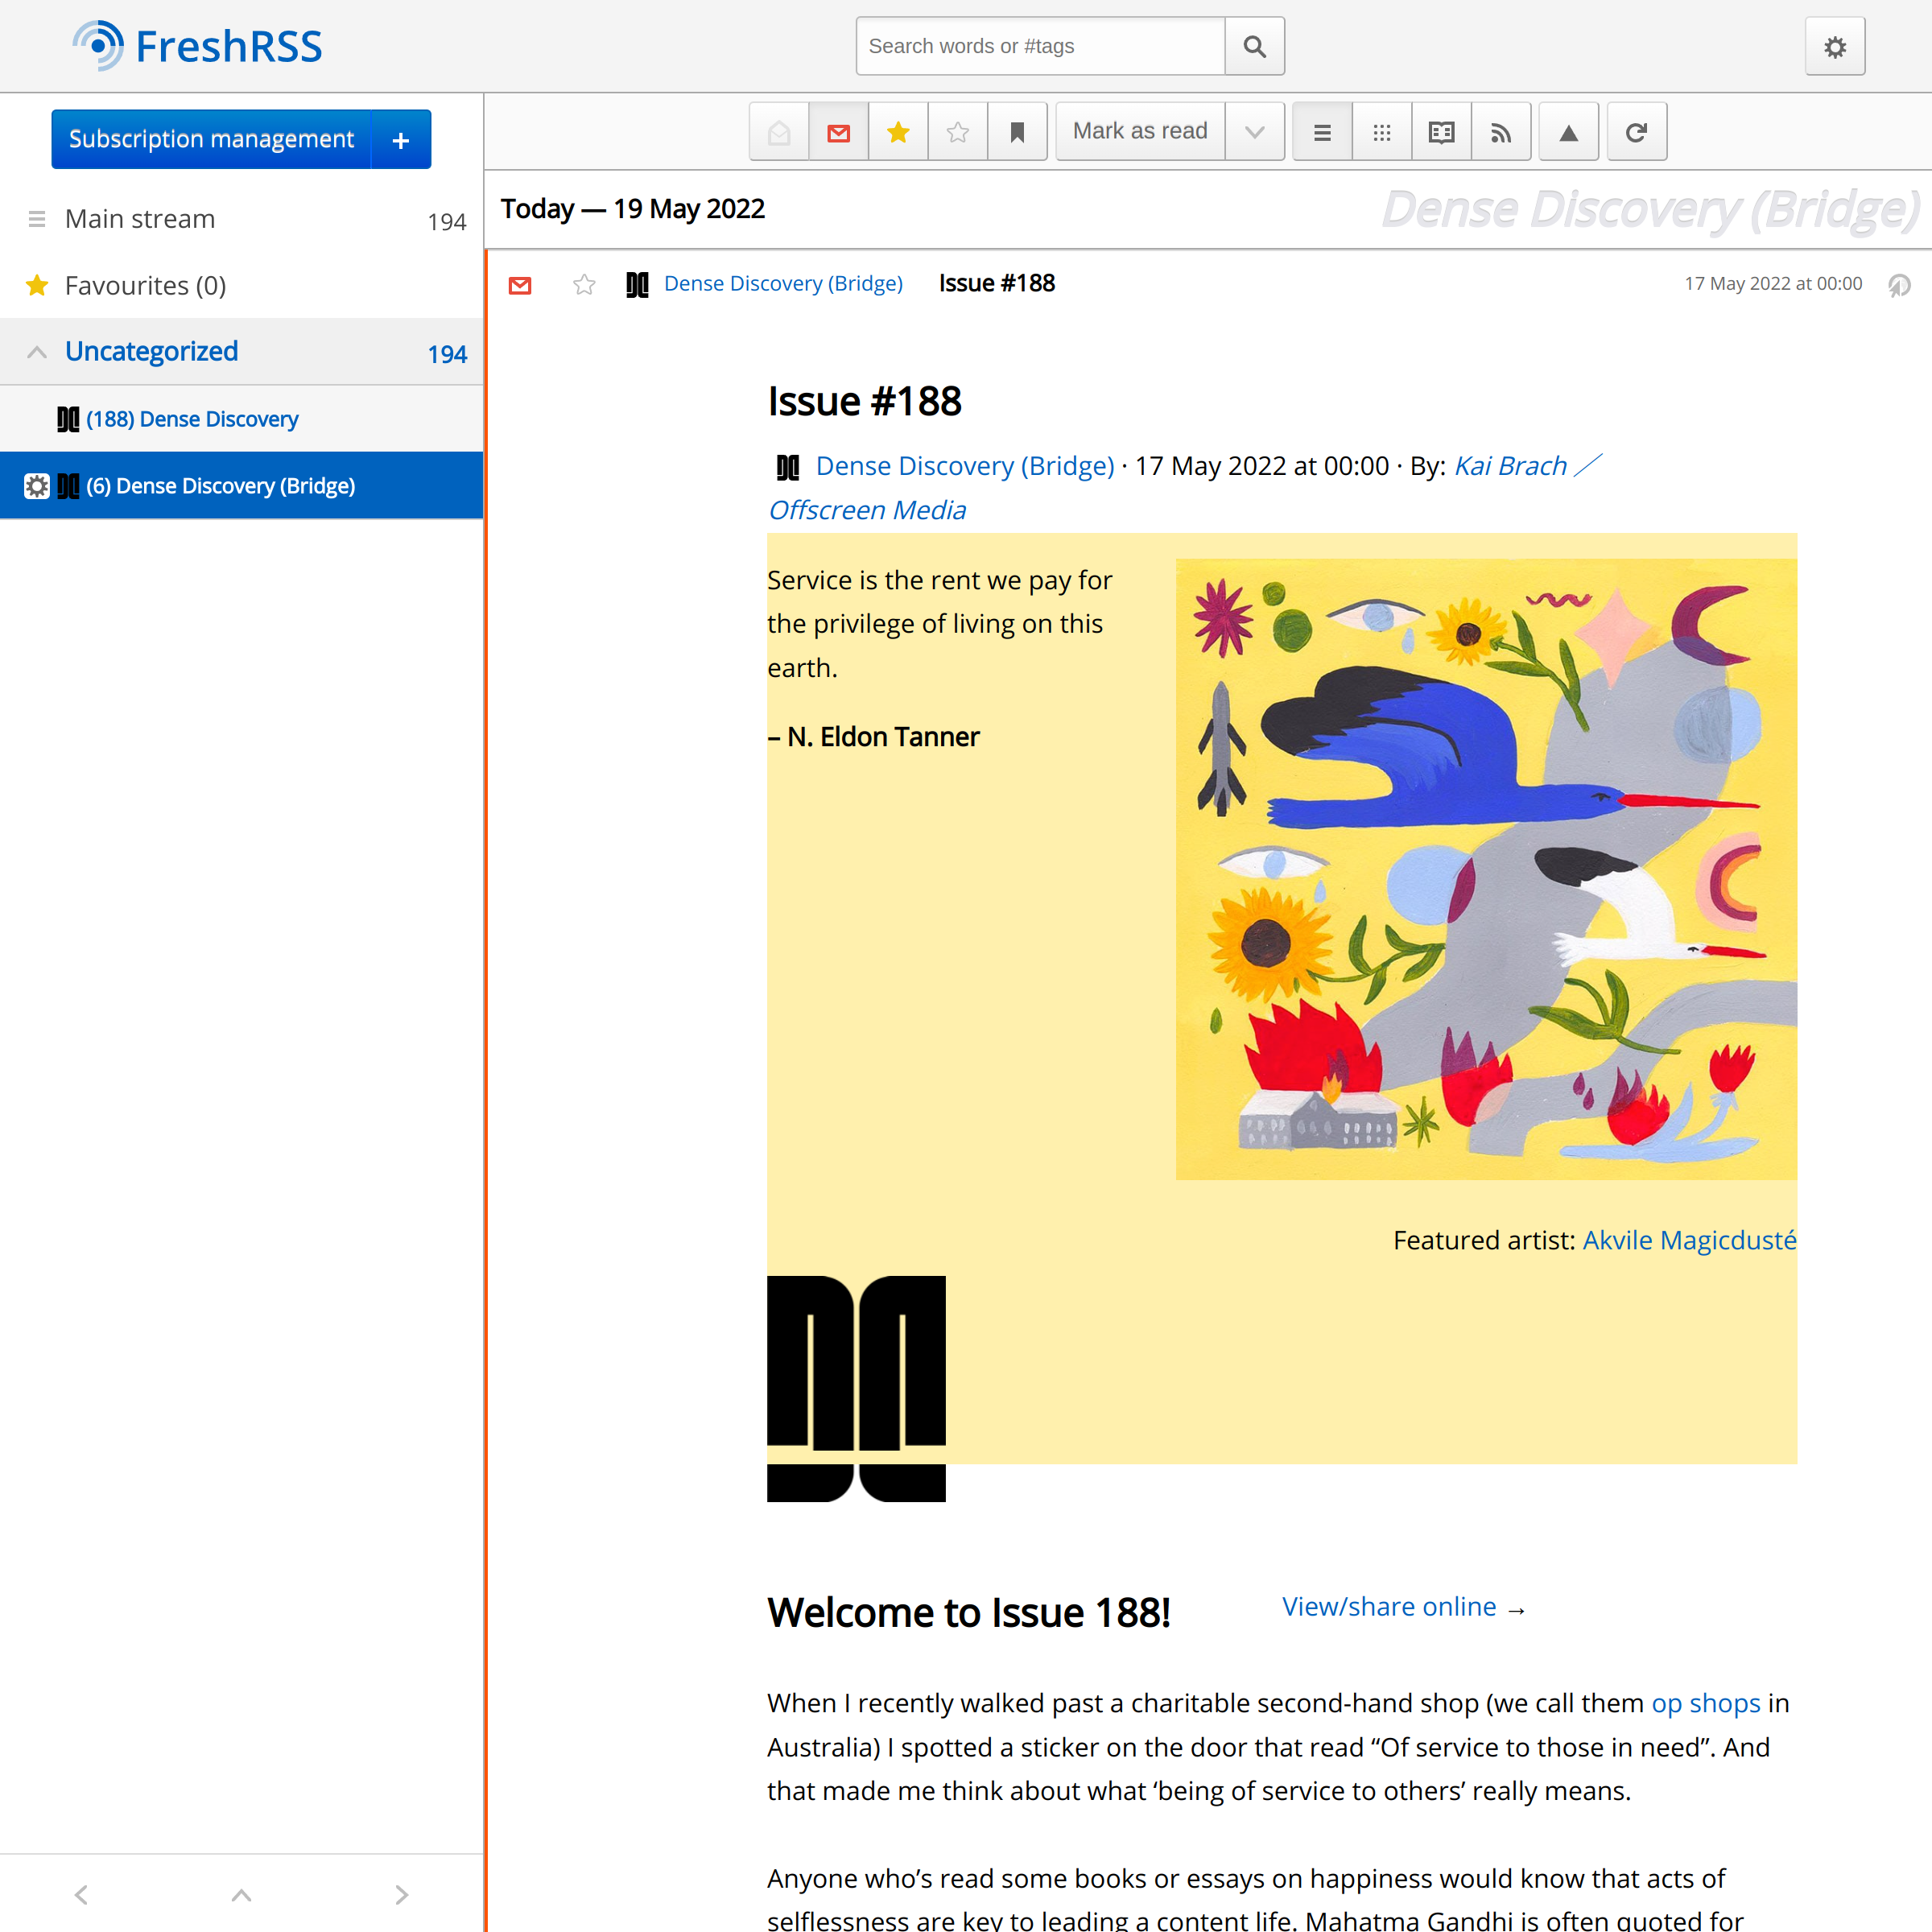The image size is (1932, 1932).
Task: Click the plus add subscription button
Action: click(401, 139)
